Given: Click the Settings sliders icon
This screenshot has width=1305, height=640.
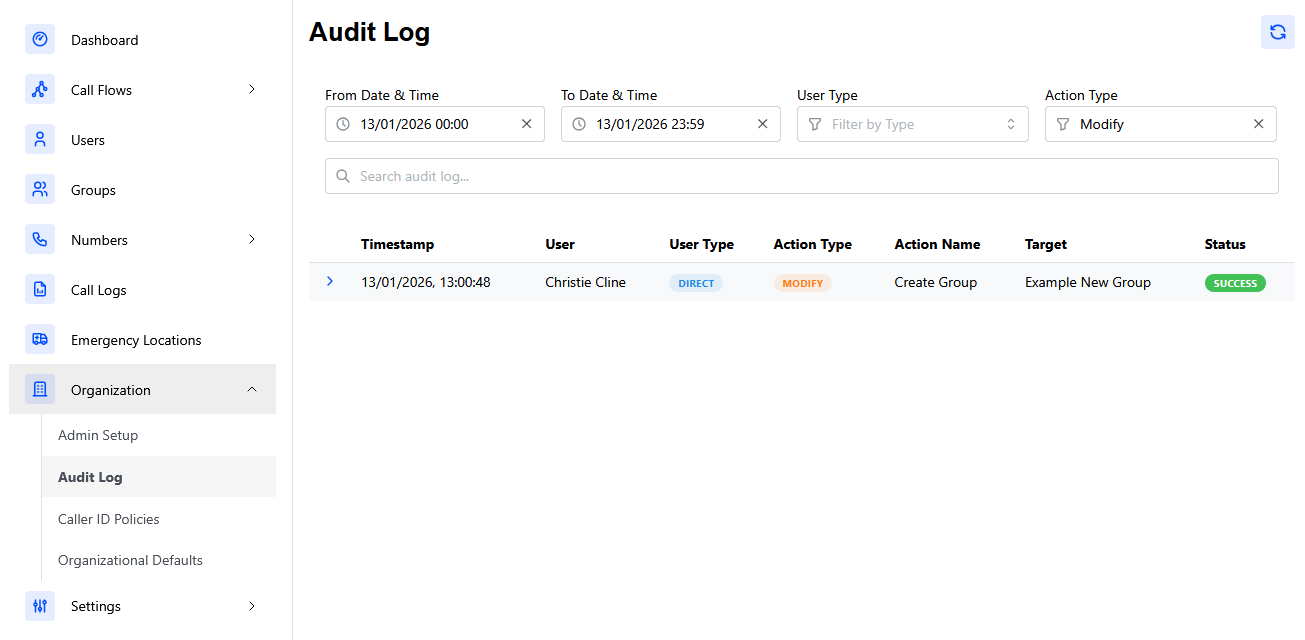Looking at the screenshot, I should (x=40, y=606).
